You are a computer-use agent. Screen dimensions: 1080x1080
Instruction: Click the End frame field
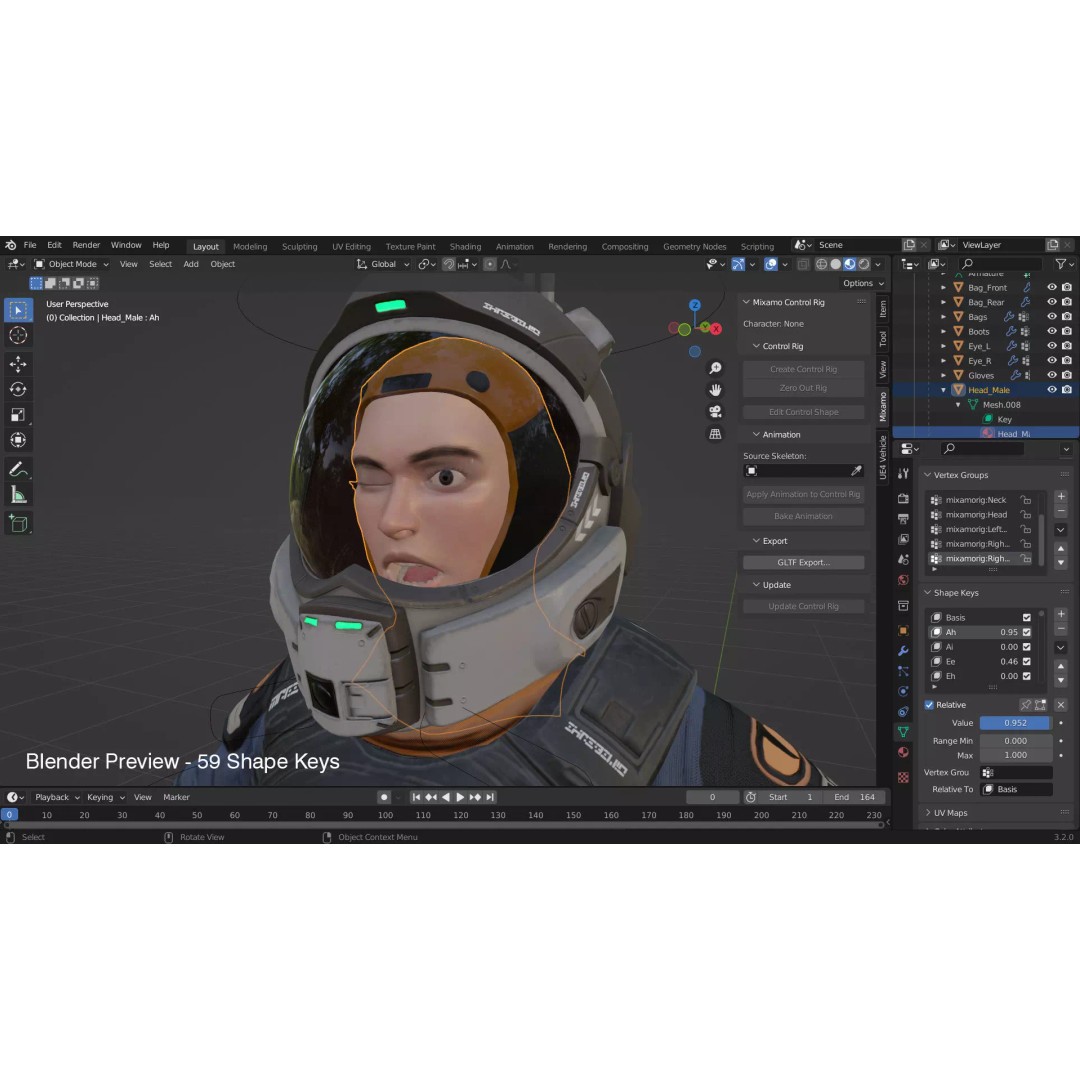point(855,798)
